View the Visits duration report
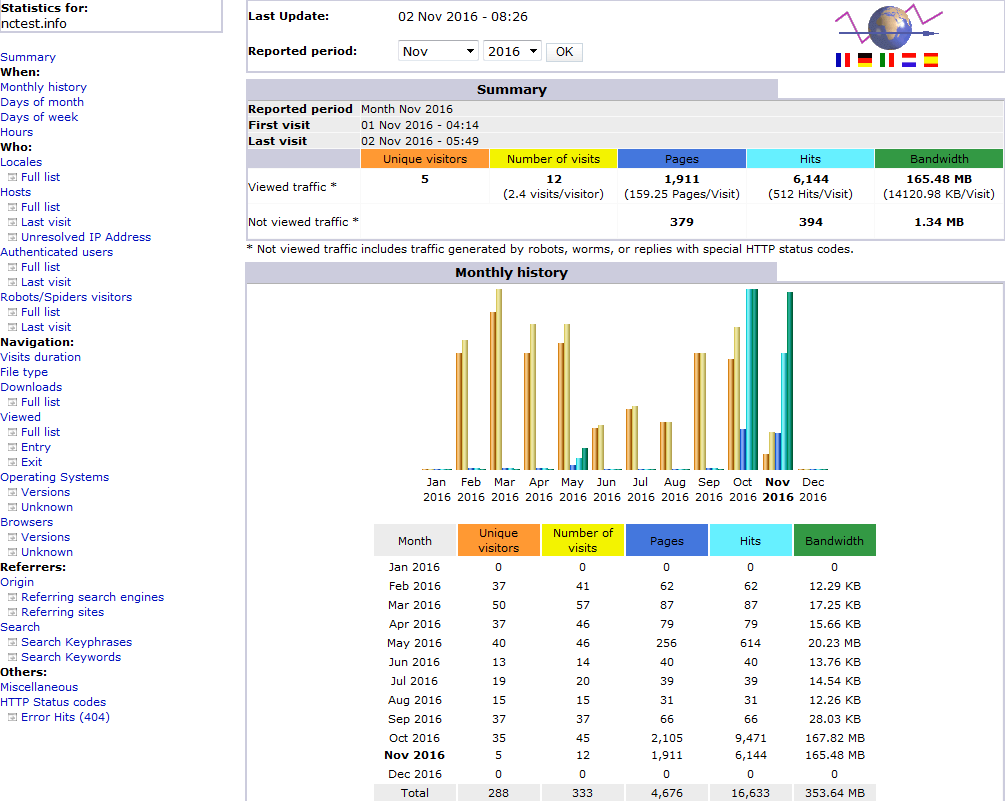Viewport: 1005px width, 801px height. (x=40, y=357)
